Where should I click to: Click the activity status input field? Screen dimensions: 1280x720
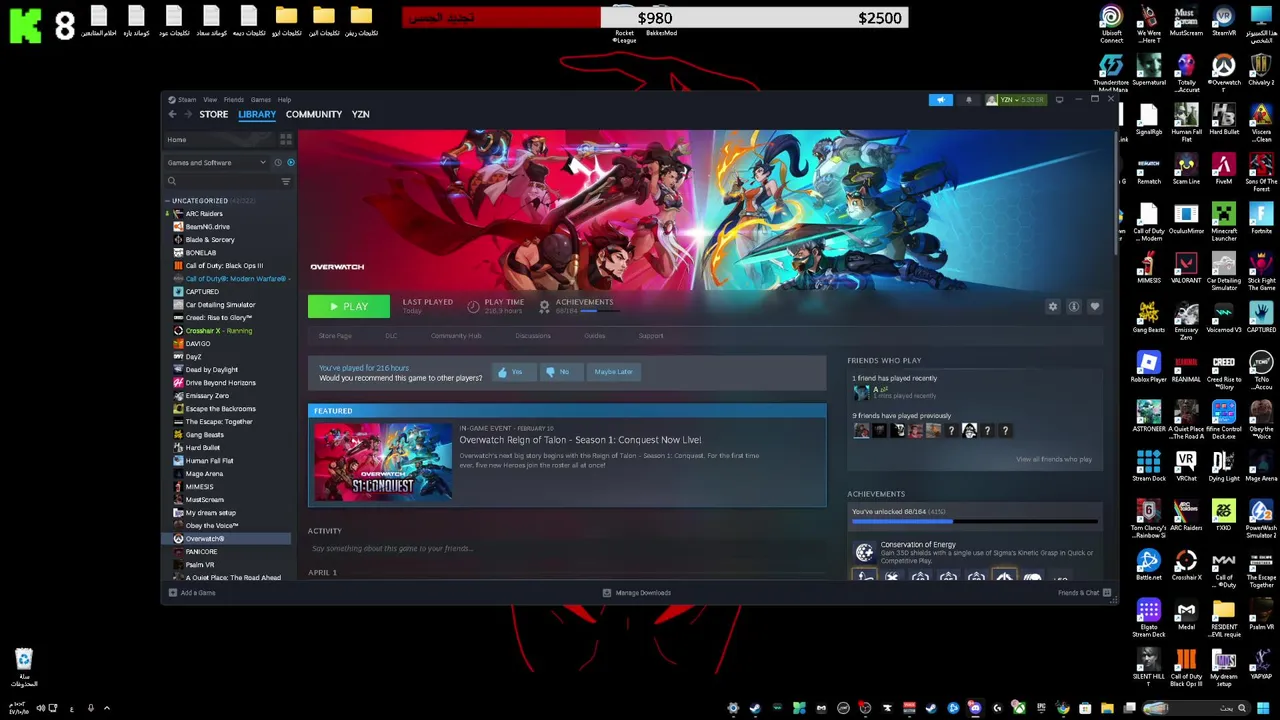tap(565, 548)
